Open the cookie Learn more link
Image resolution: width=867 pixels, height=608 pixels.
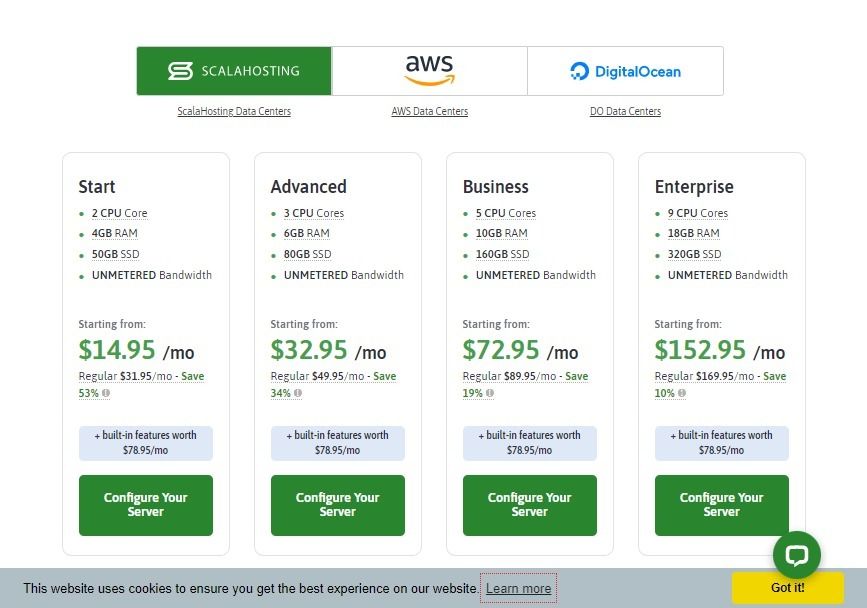click(519, 588)
